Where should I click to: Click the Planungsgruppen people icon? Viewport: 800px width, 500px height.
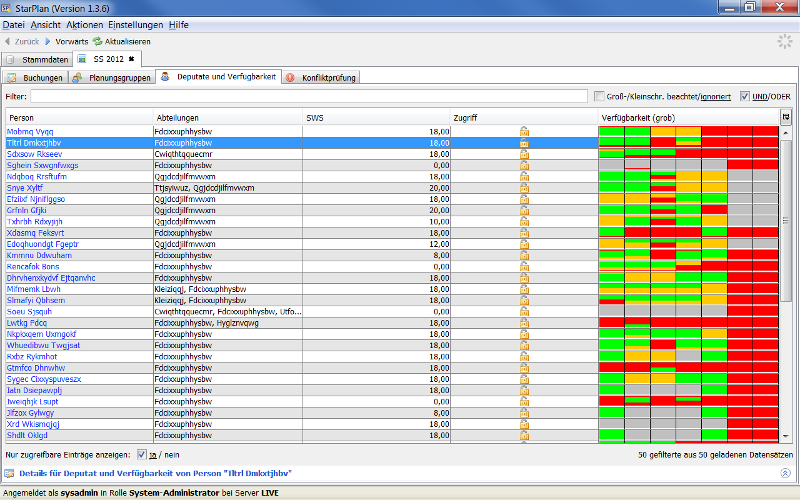click(77, 78)
